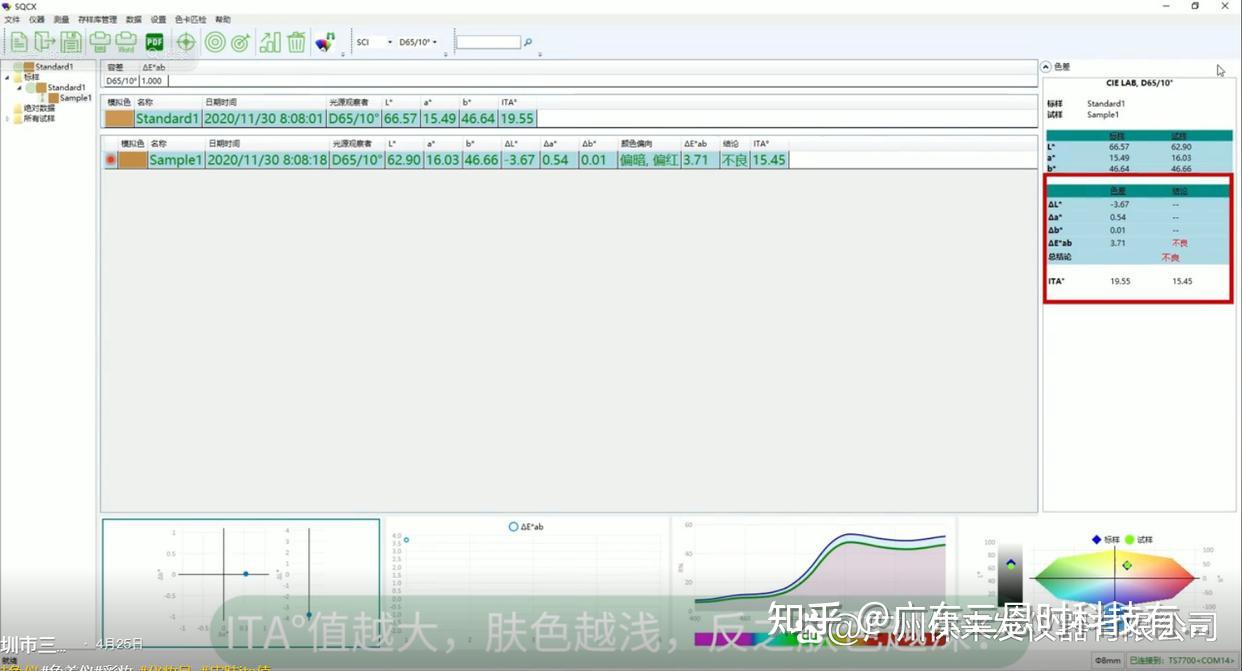1242x671 pixels.
Task: Collapse the 色差 panel header chevron
Action: 1046,67
